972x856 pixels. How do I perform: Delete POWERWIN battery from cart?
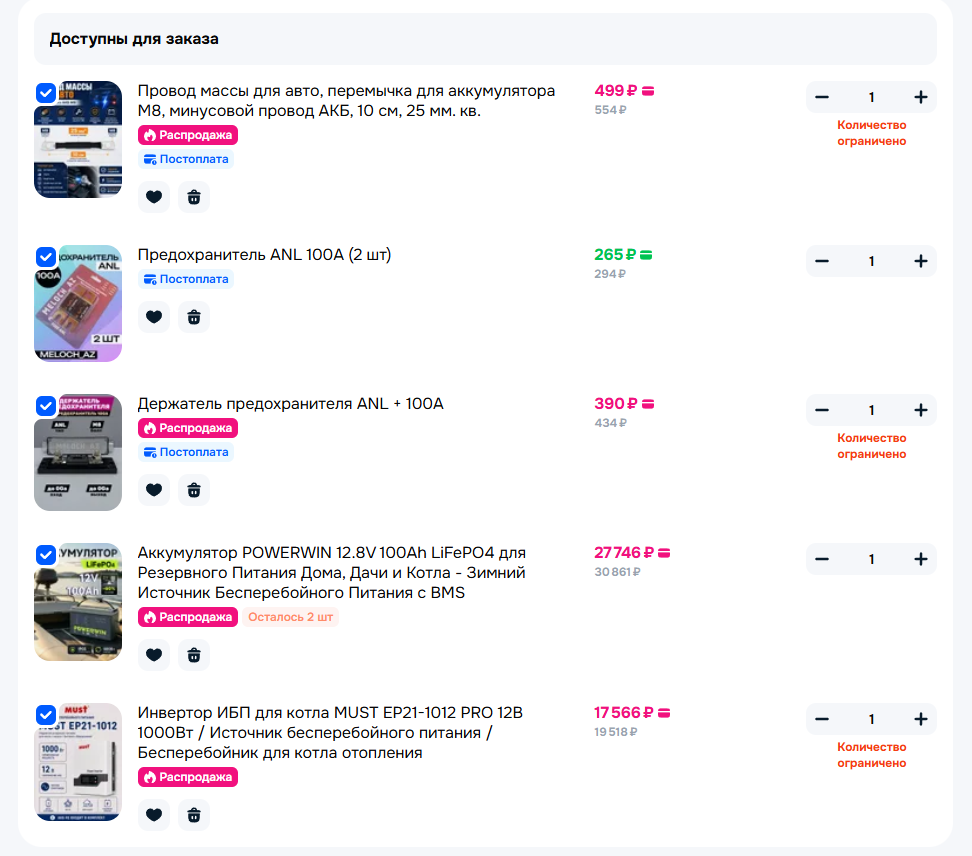pyautogui.click(x=194, y=655)
